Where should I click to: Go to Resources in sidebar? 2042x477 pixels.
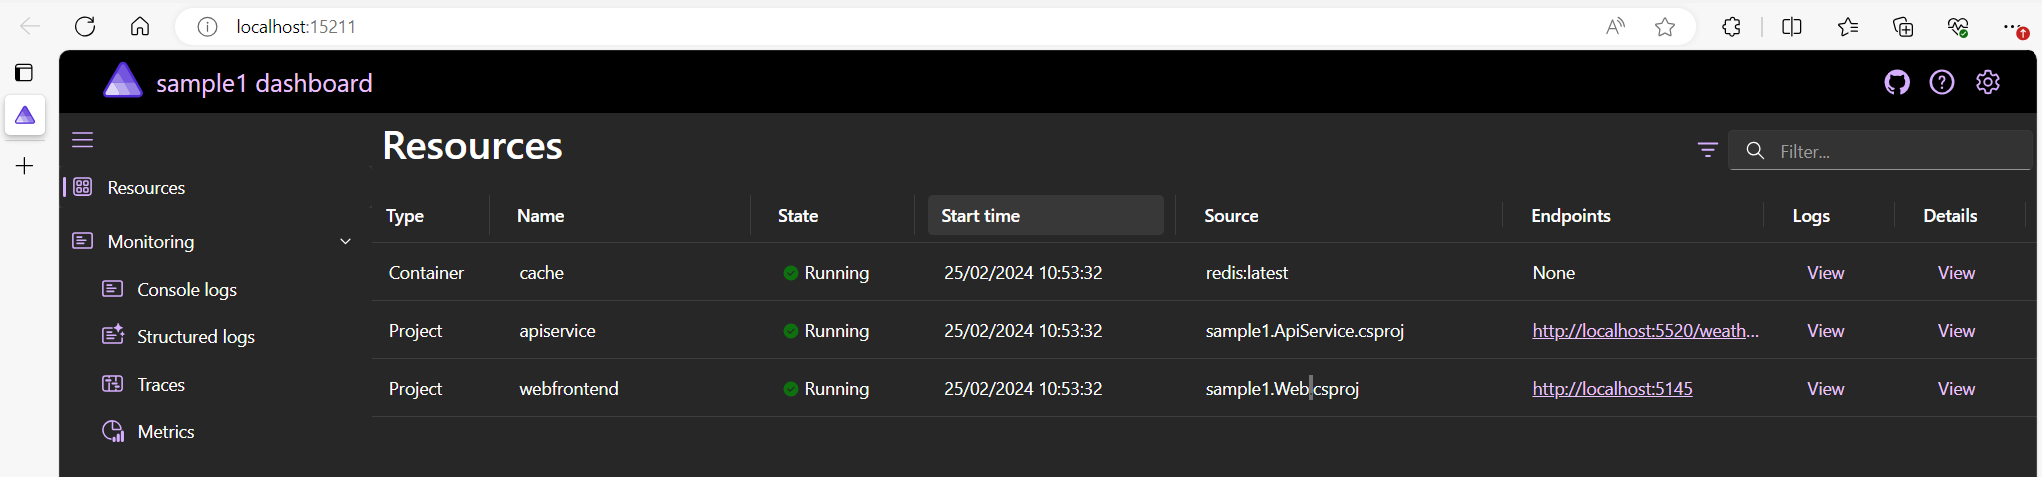146,188
